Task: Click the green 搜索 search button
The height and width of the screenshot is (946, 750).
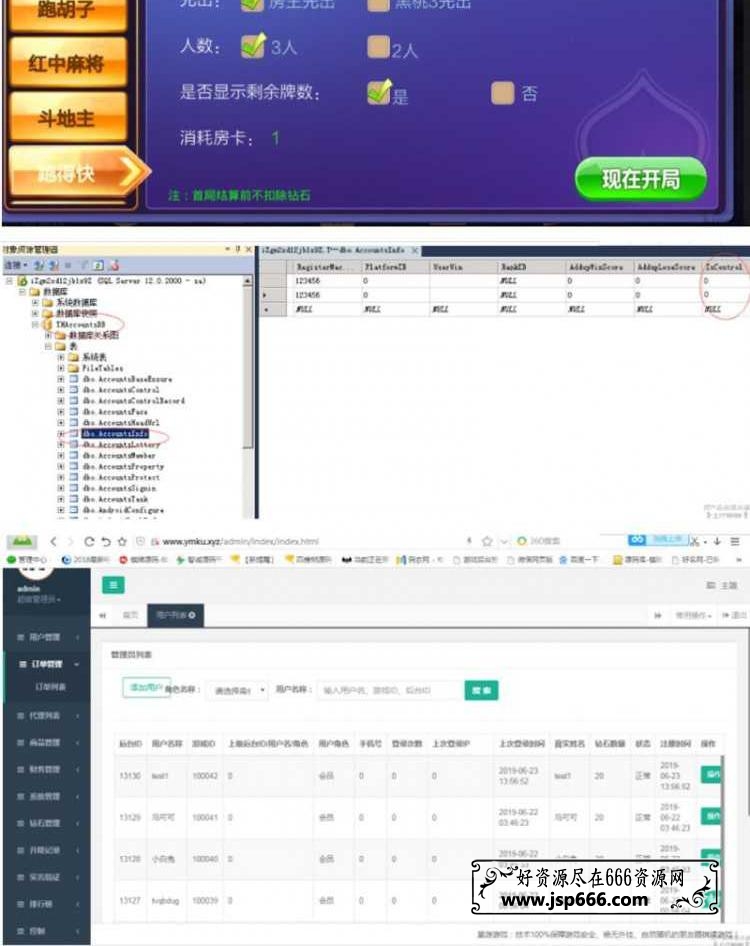Action: 481,690
